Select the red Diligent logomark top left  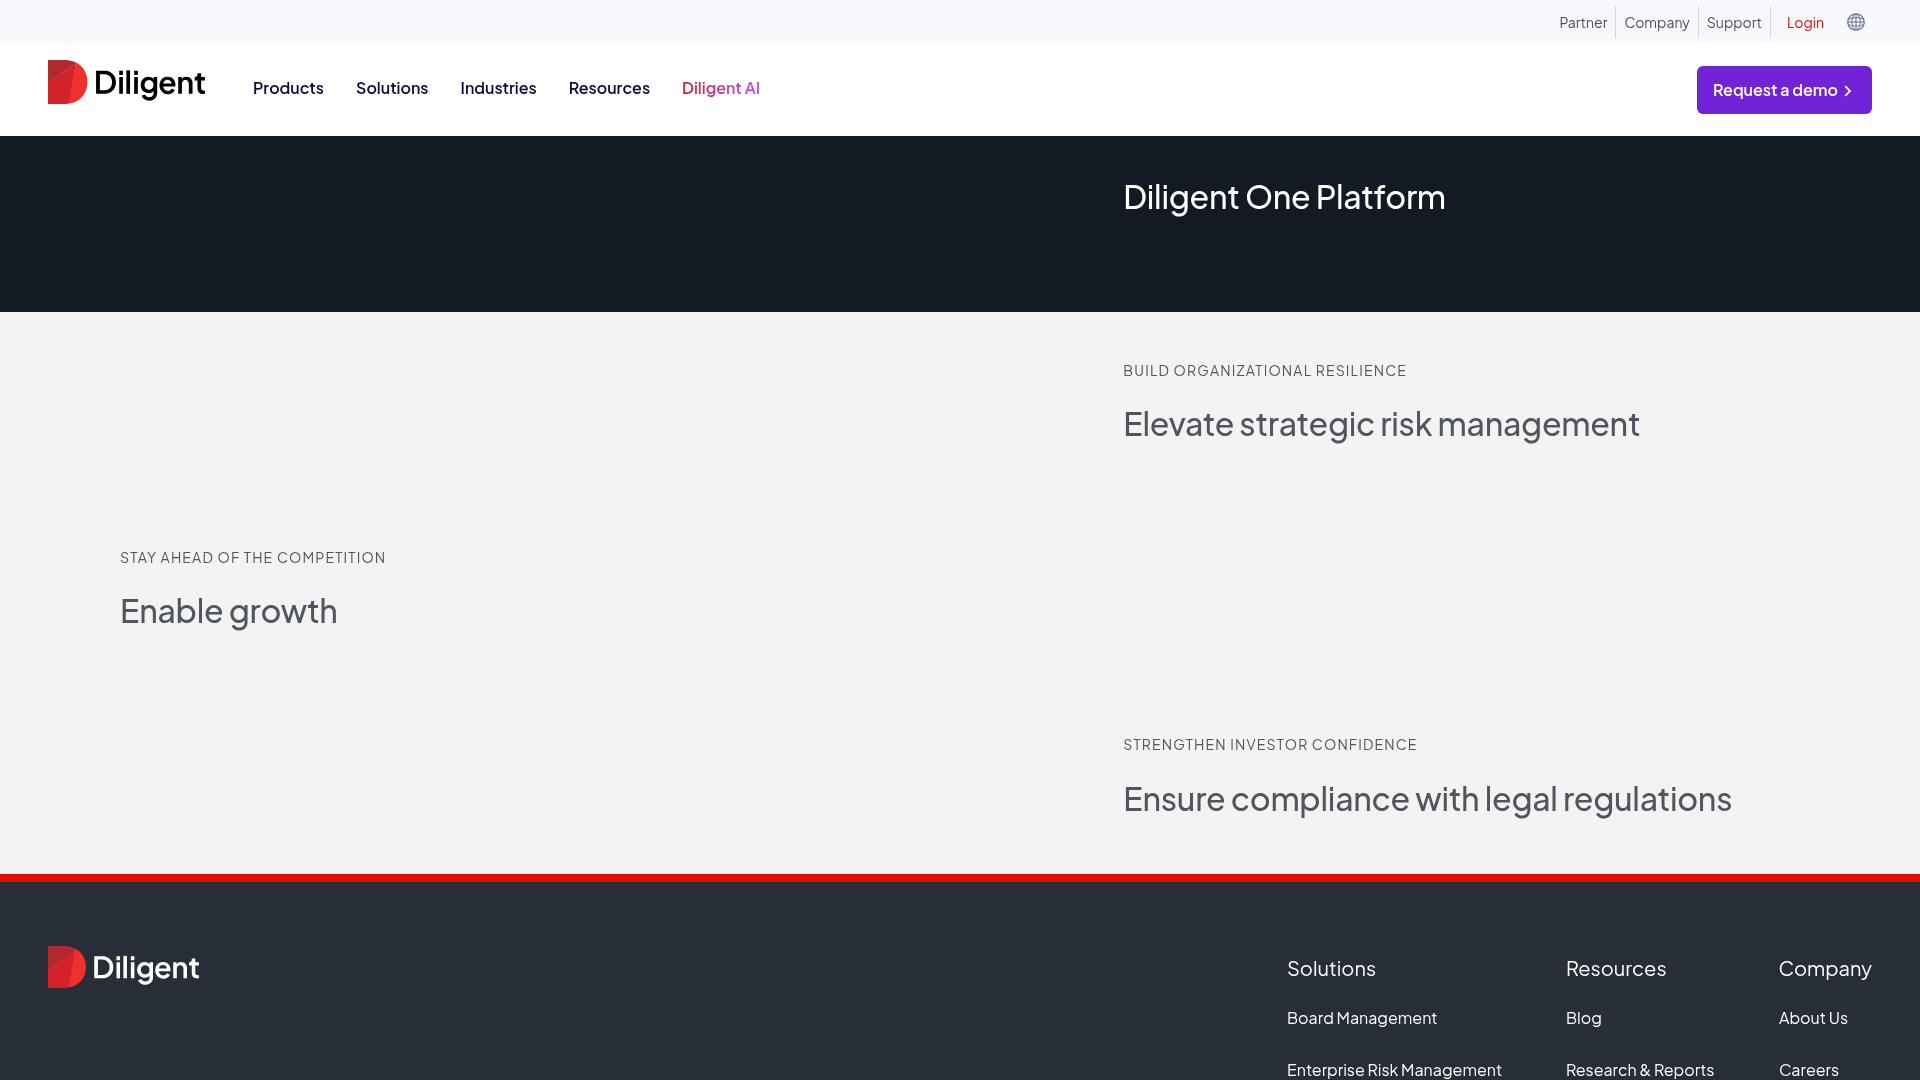(65, 82)
